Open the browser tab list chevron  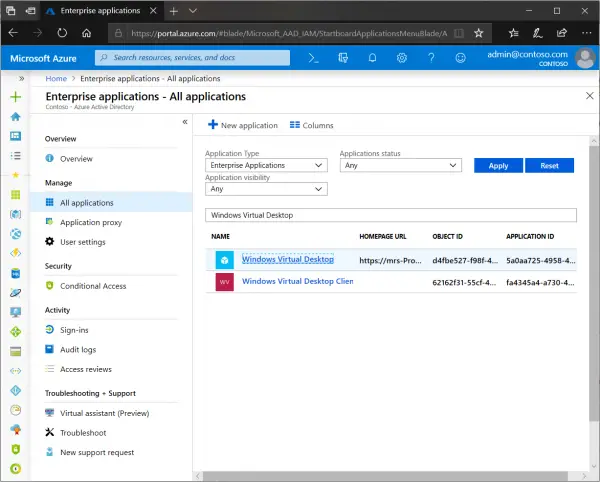tap(193, 11)
